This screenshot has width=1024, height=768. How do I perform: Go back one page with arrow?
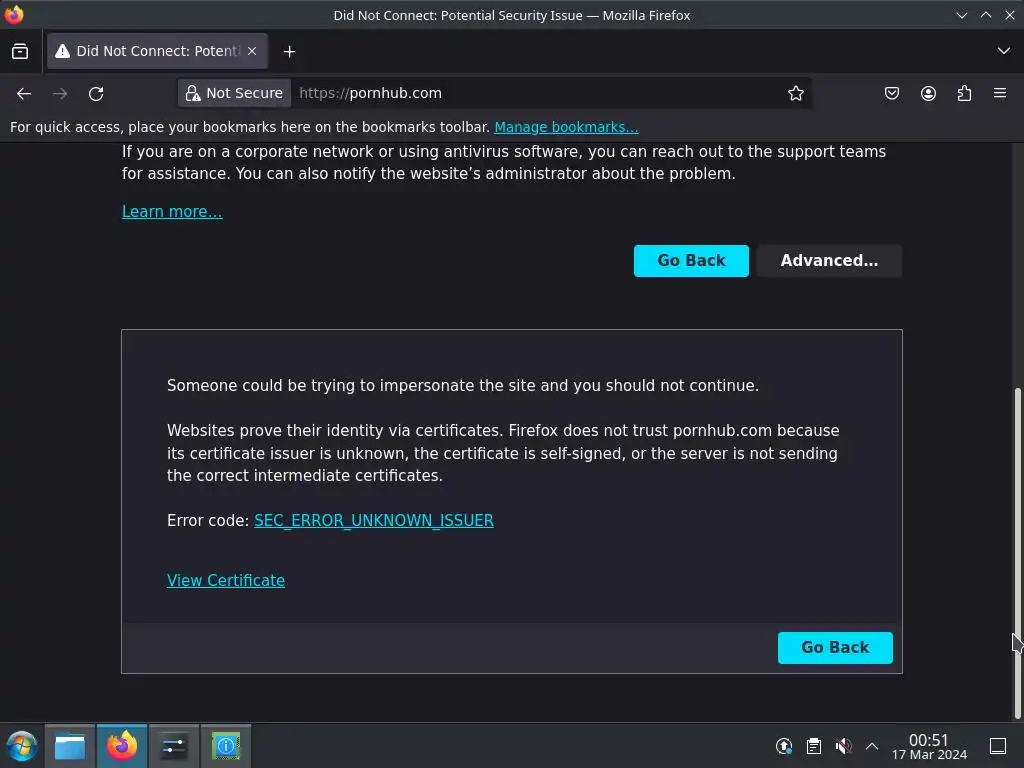pos(24,93)
